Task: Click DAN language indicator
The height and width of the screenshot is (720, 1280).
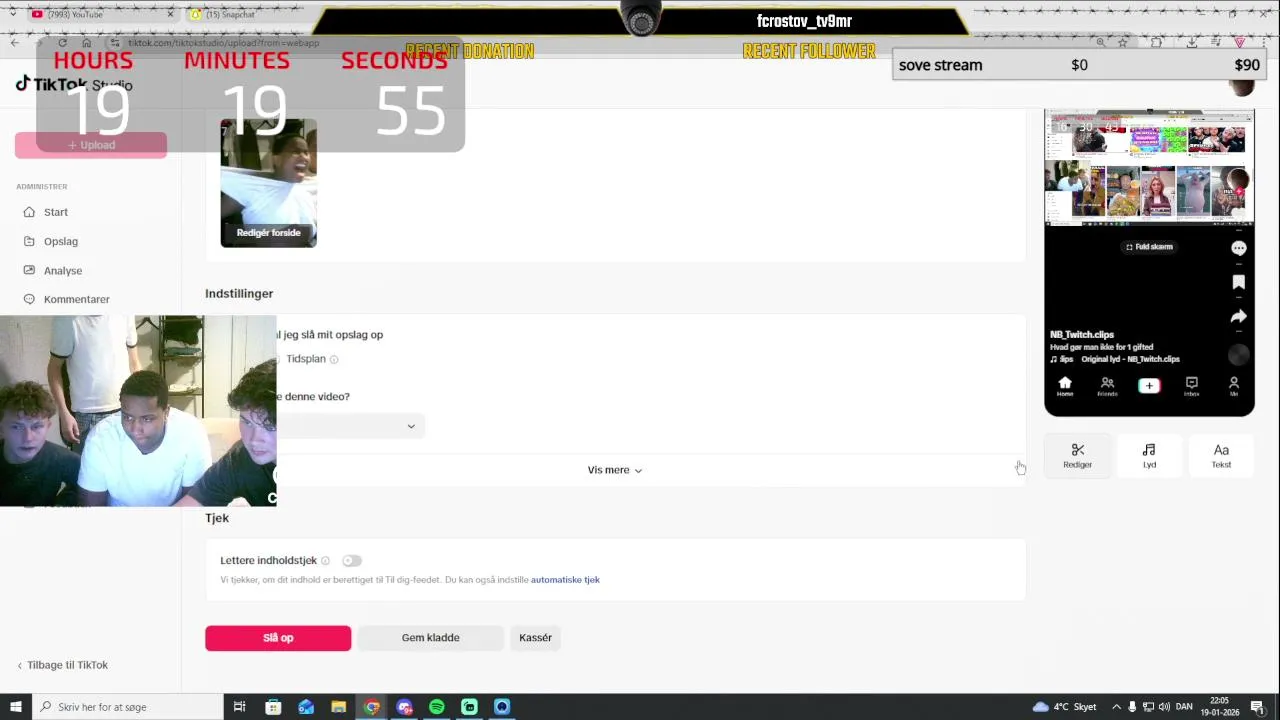Action: point(1184,707)
